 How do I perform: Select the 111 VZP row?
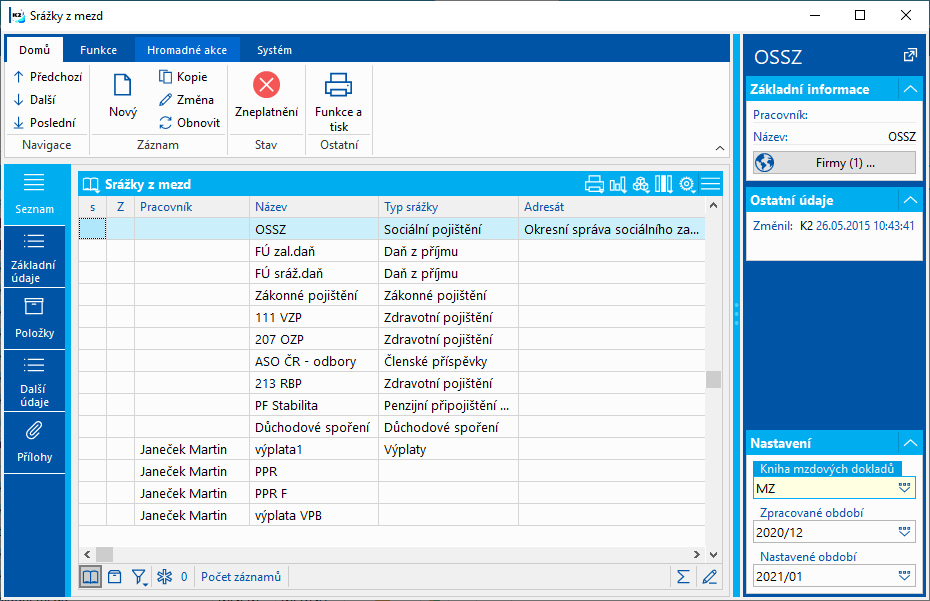tap(391, 317)
